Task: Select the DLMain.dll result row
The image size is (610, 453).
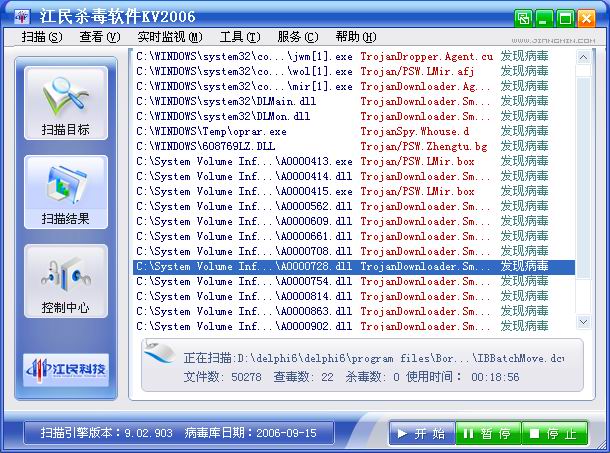Action: 354,102
